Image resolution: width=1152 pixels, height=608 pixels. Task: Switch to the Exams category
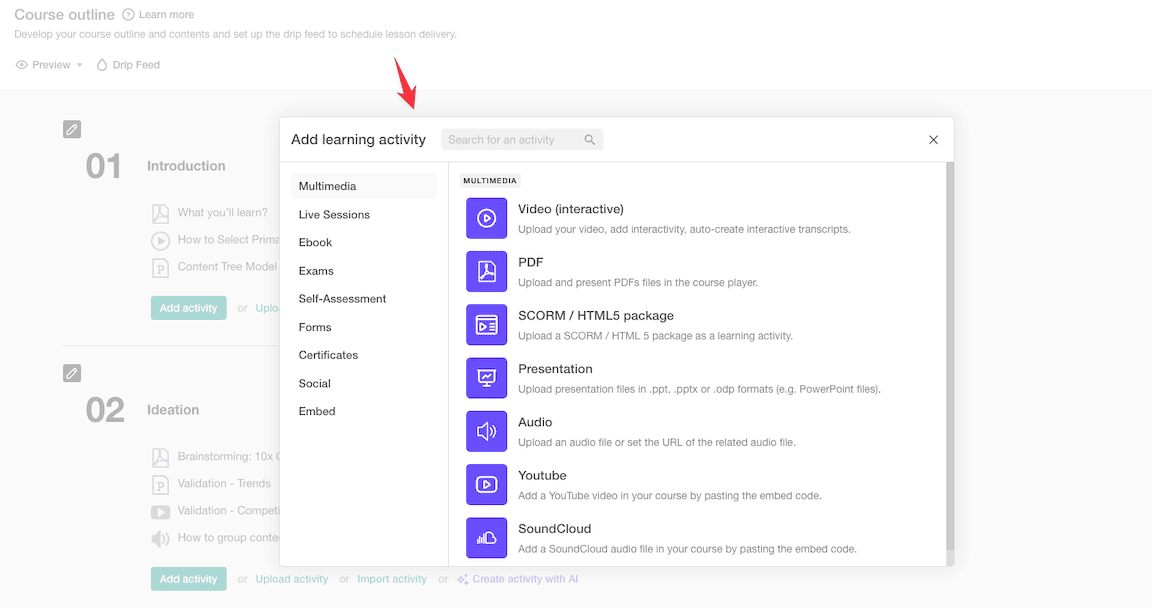(316, 271)
